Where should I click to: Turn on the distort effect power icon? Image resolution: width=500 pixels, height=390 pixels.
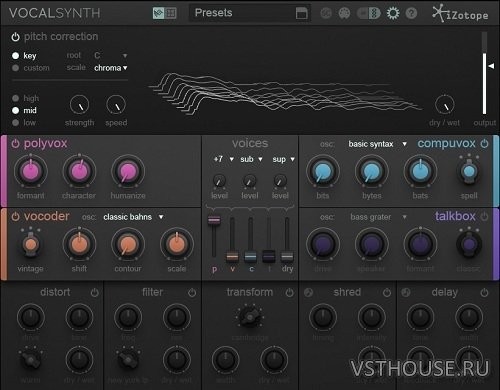(95, 293)
